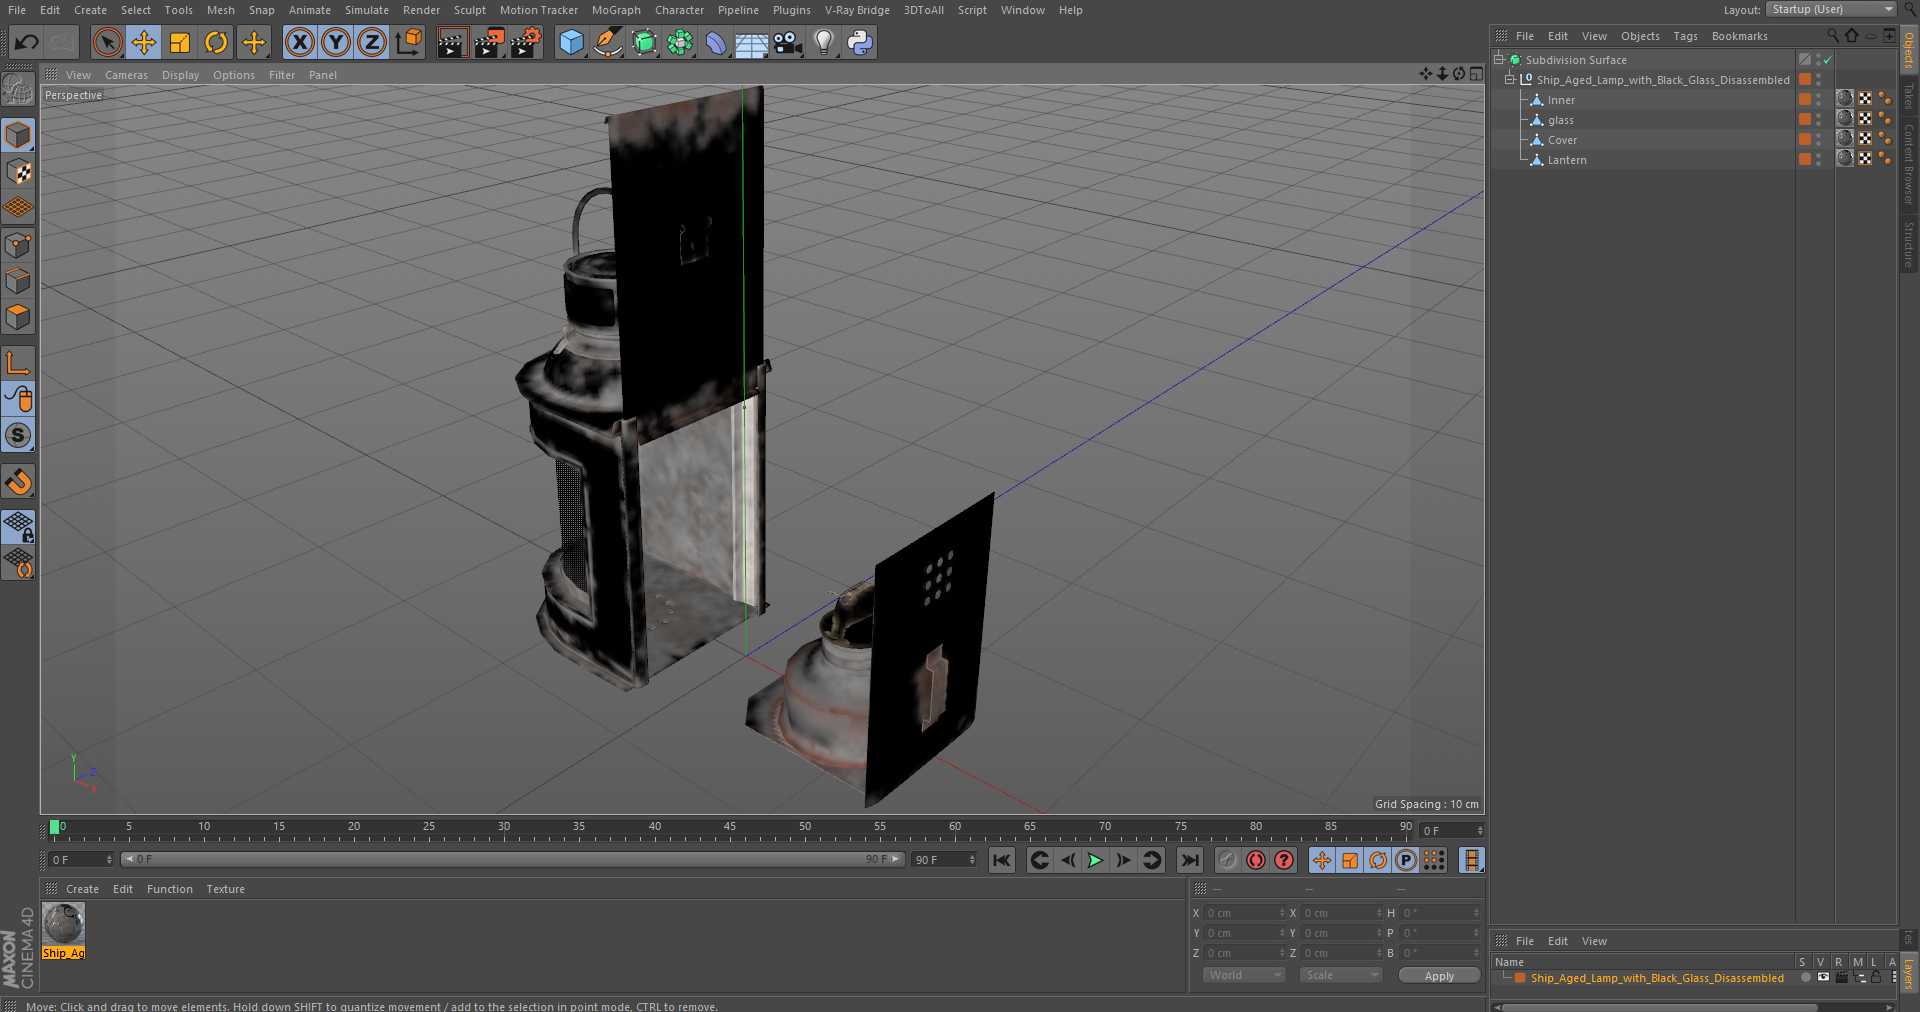
Task: Click the Apply button
Action: pyautogui.click(x=1439, y=976)
